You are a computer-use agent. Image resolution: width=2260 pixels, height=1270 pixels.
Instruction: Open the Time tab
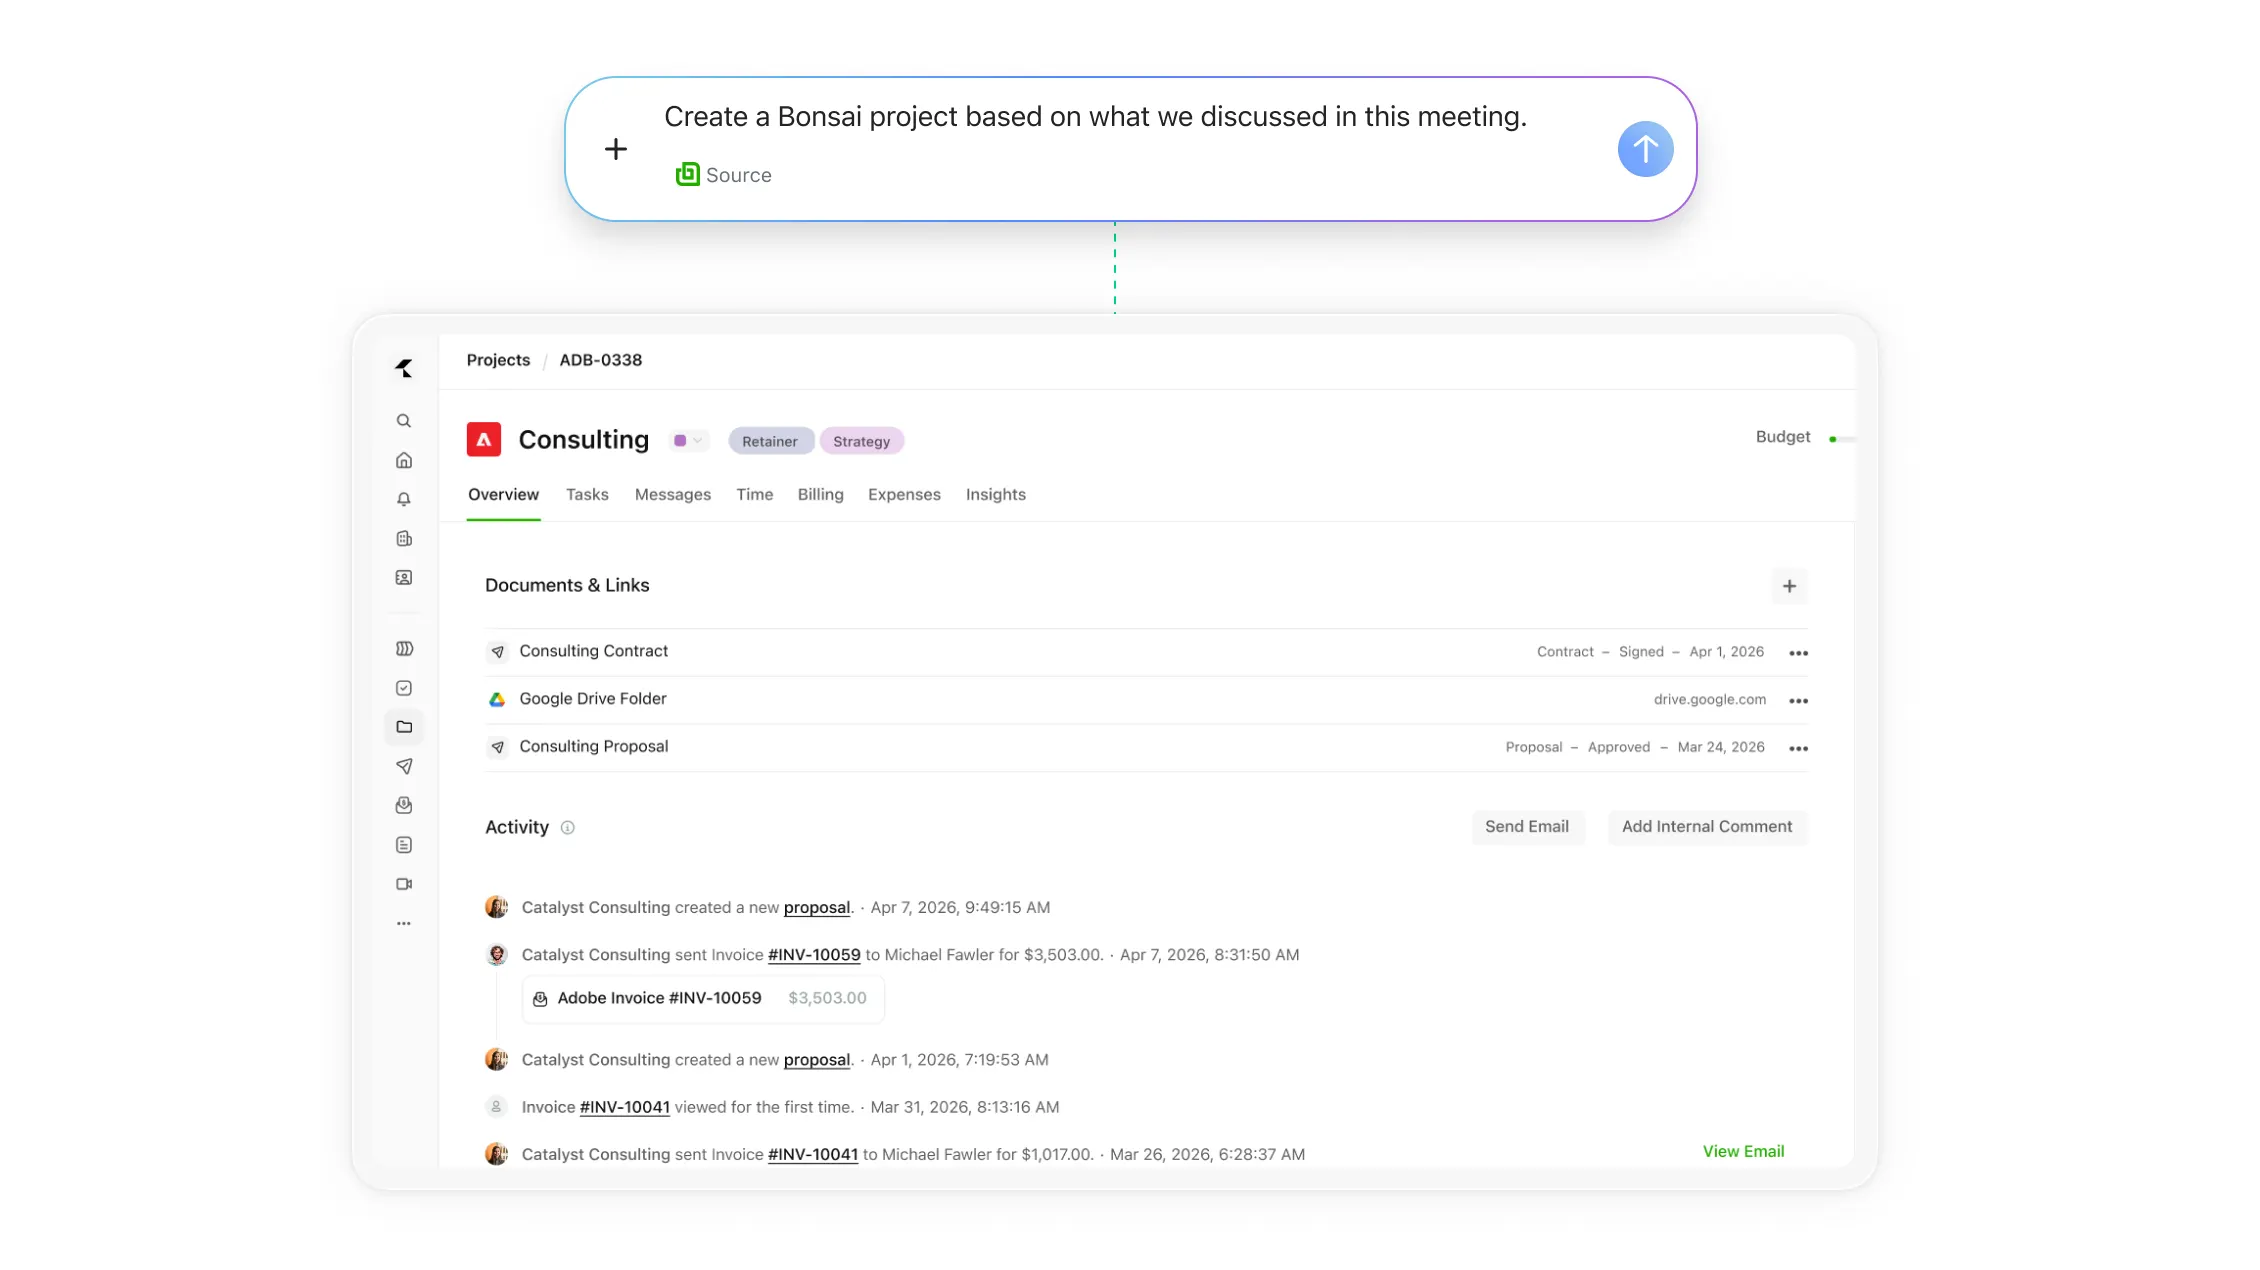pyautogui.click(x=754, y=494)
